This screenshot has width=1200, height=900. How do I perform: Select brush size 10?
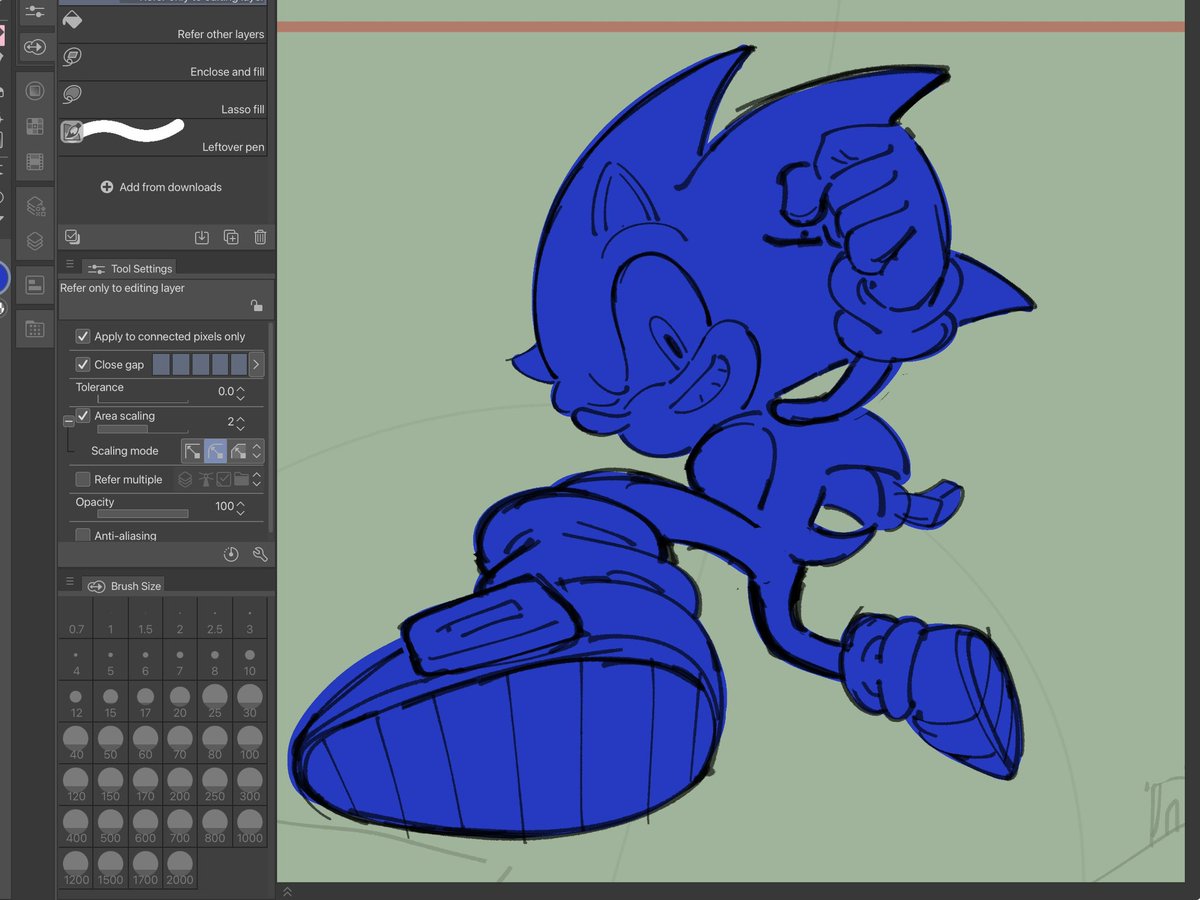click(249, 661)
